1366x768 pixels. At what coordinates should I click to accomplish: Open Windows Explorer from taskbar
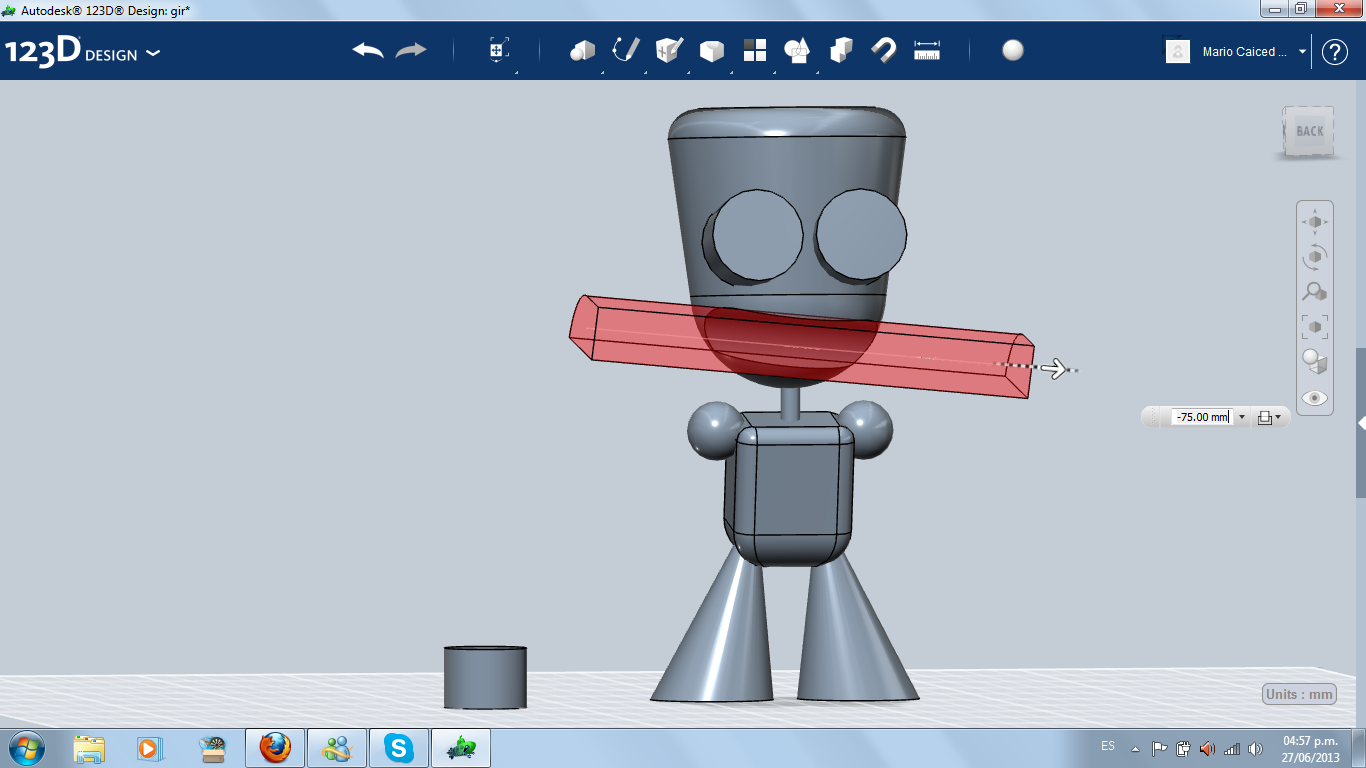(89, 748)
